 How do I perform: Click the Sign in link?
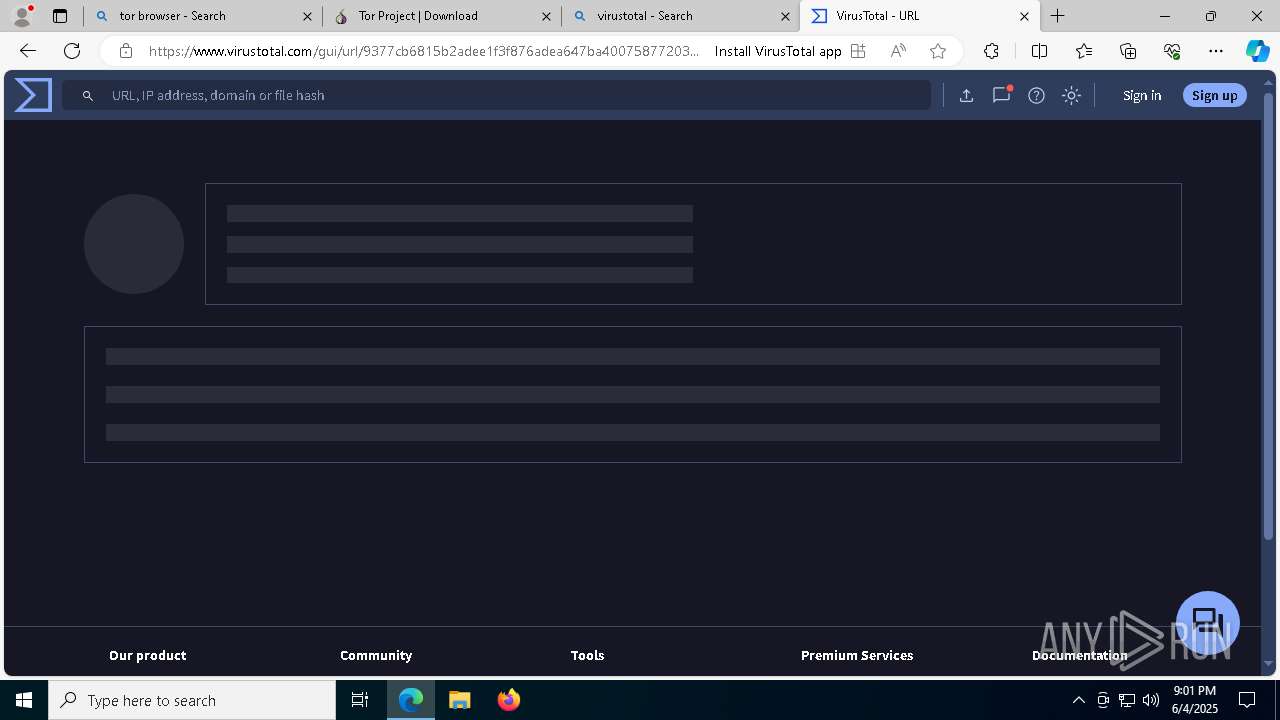1142,95
